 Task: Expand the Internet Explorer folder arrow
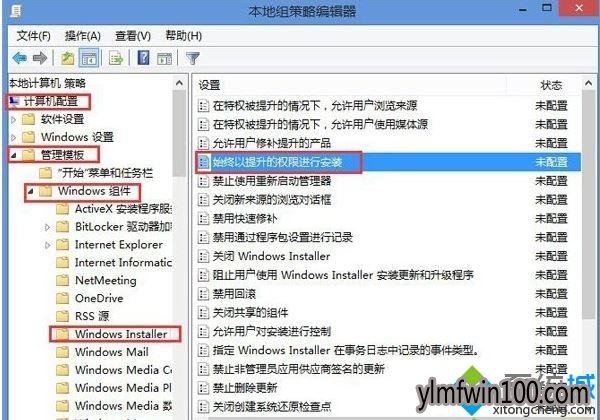coord(47,245)
